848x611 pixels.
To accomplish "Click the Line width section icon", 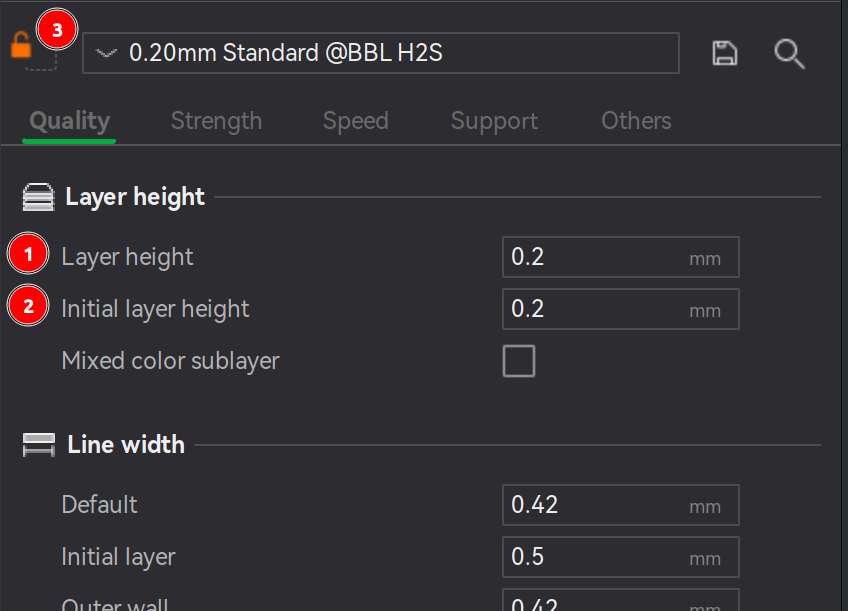I will tap(38, 444).
